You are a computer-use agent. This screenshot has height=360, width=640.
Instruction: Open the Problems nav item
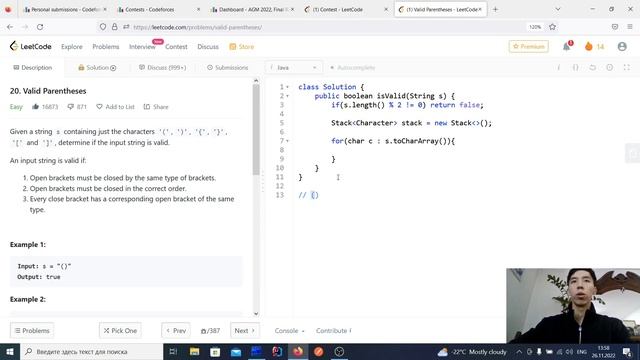pos(106,47)
